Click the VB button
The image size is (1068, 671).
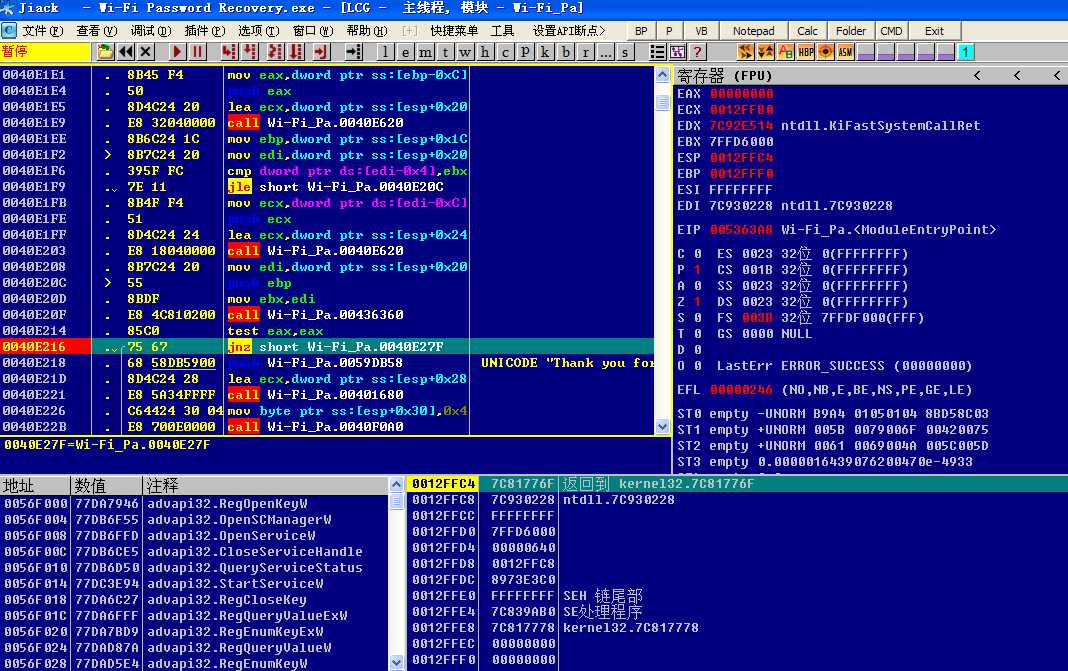(701, 31)
